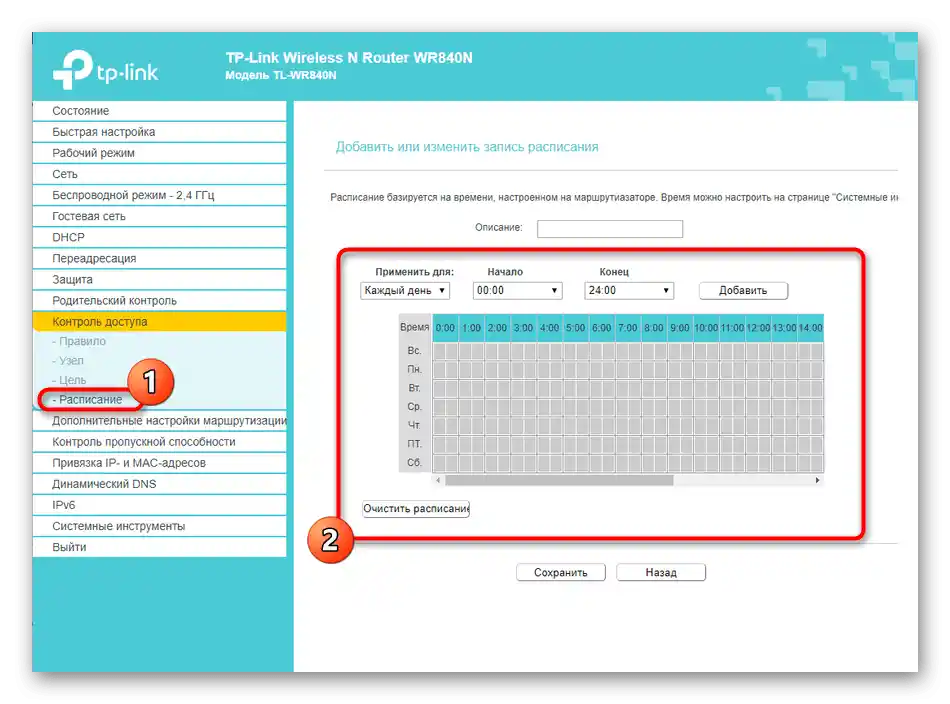Click the Вт. row label

click(414, 388)
